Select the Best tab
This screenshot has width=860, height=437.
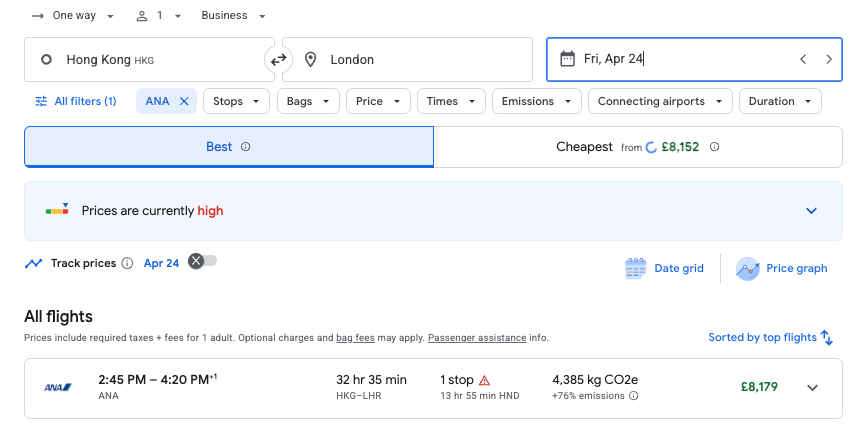point(228,147)
